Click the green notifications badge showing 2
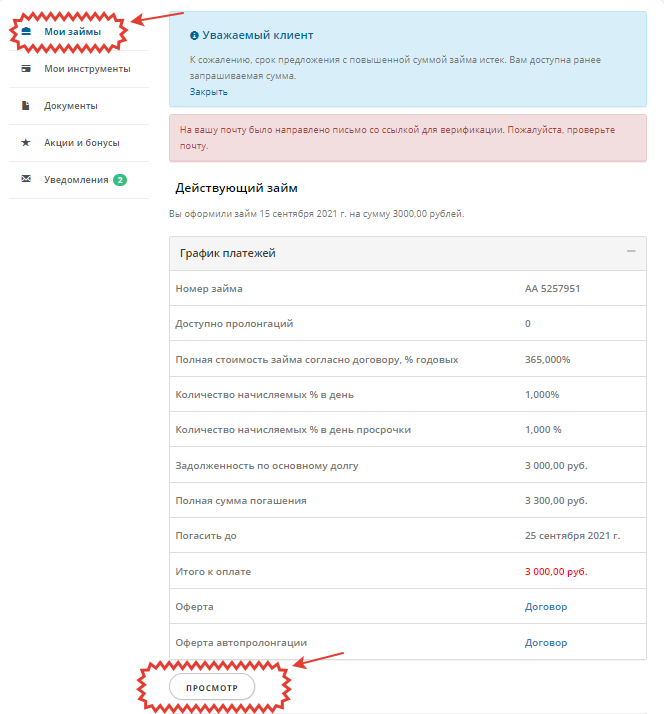Screen dimensions: 664x714 120,180
